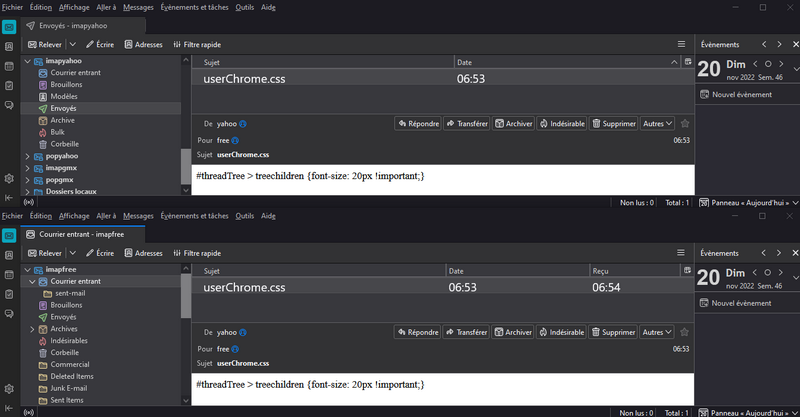Click the Date column header in top message list
The width and height of the screenshot is (800, 417).
(463, 62)
